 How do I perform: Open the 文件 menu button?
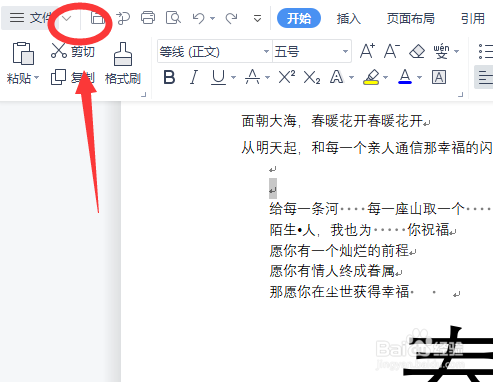[30, 18]
